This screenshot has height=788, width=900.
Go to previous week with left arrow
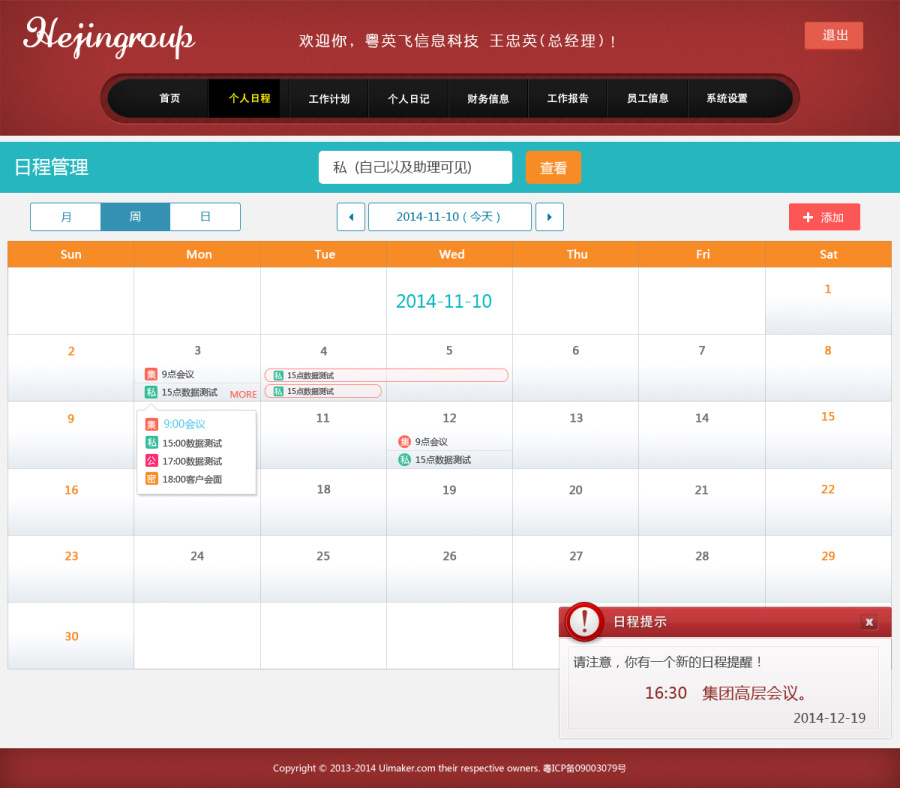pyautogui.click(x=351, y=217)
